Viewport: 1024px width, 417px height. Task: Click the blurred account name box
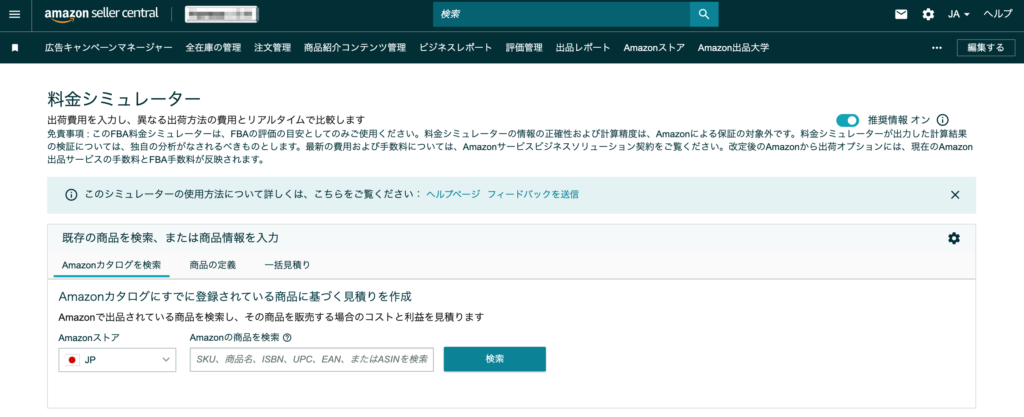221,14
